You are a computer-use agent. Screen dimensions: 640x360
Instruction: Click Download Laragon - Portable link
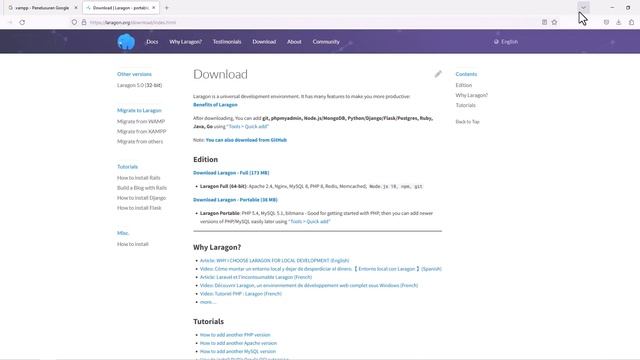click(235, 200)
